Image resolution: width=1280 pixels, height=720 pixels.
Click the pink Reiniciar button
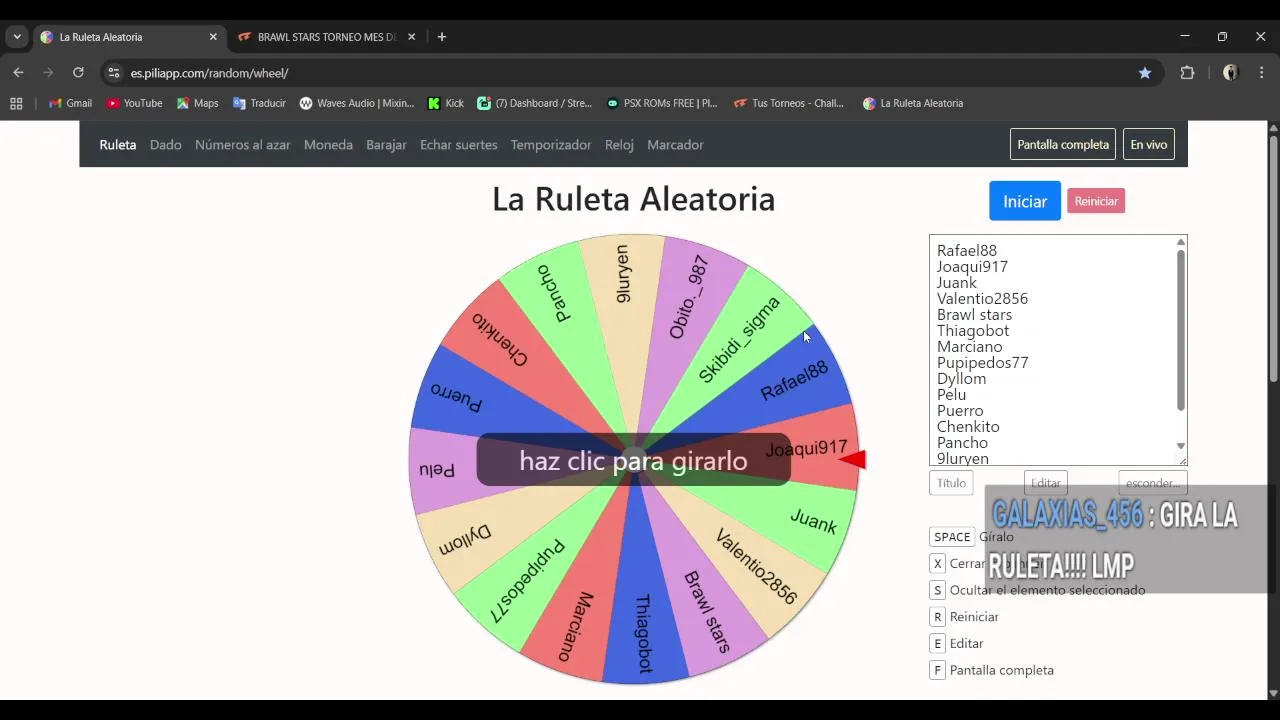point(1096,201)
